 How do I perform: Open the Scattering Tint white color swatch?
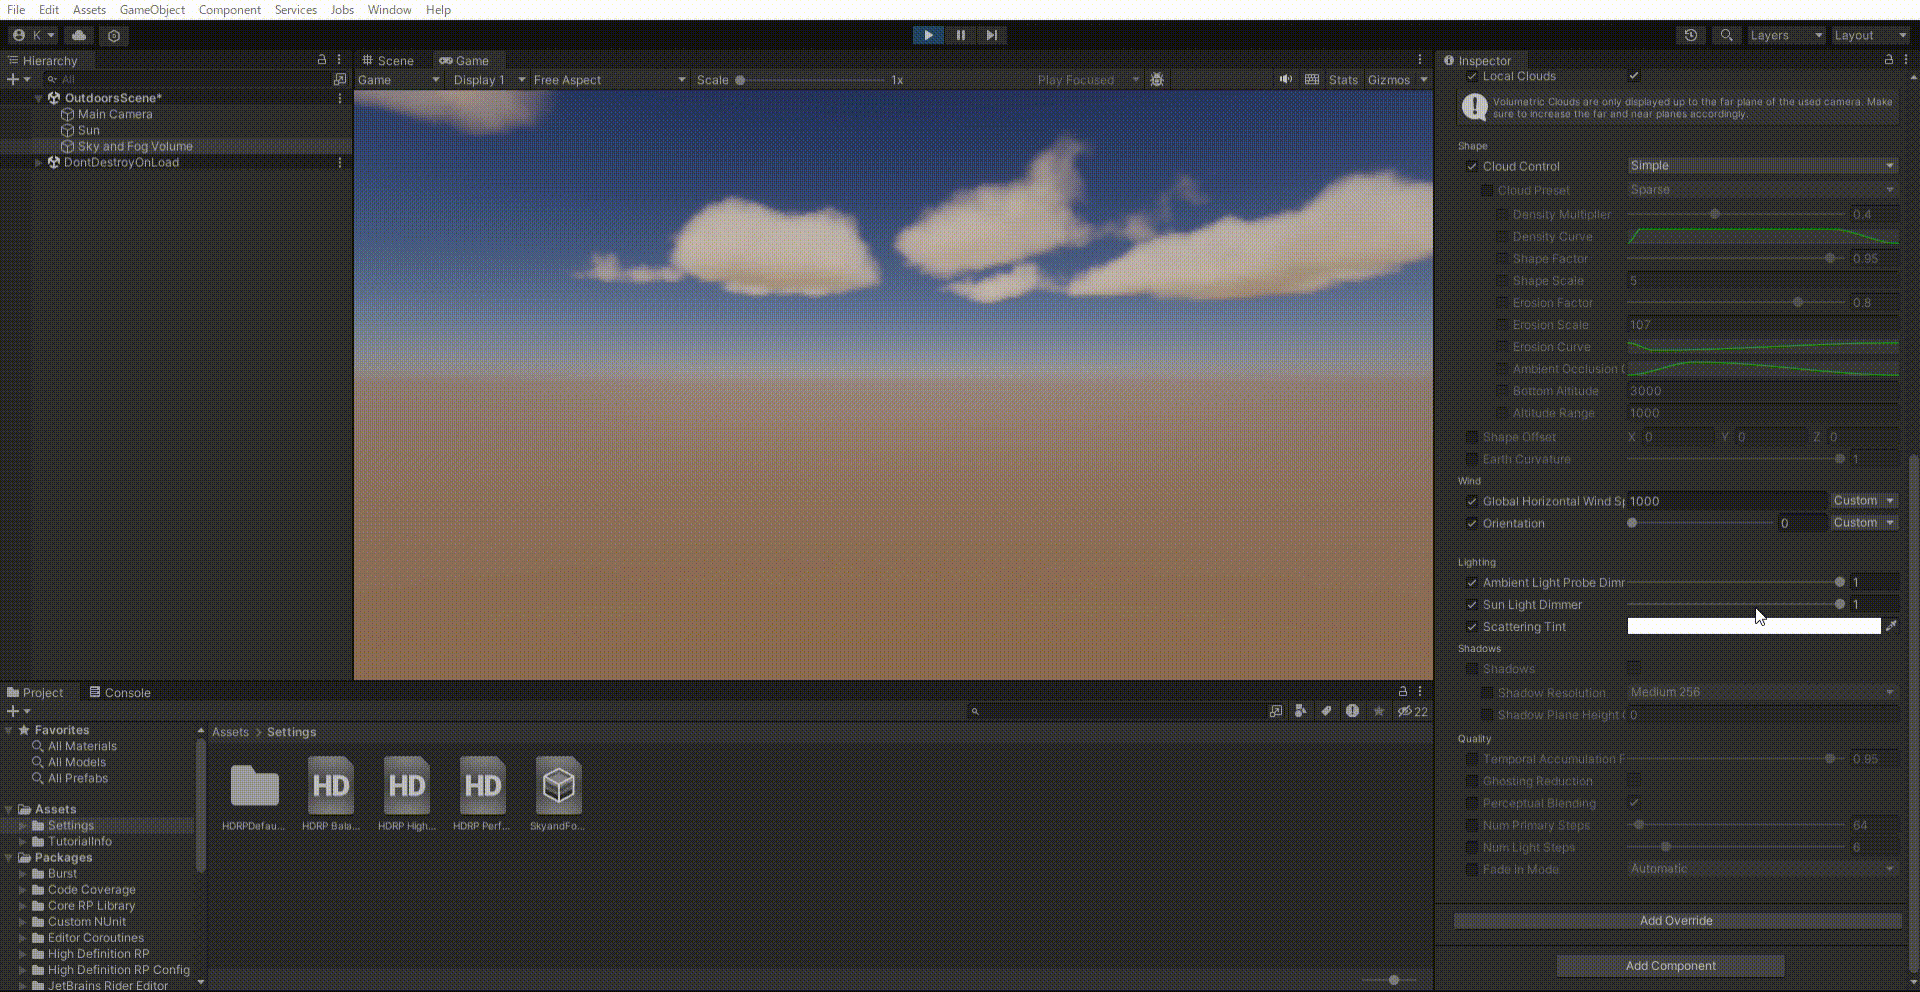point(1754,626)
